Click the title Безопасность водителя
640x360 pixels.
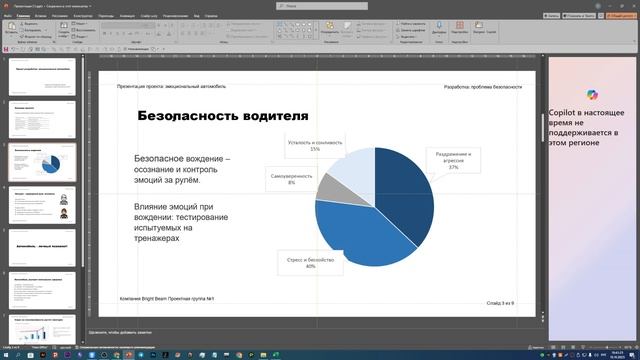223,116
